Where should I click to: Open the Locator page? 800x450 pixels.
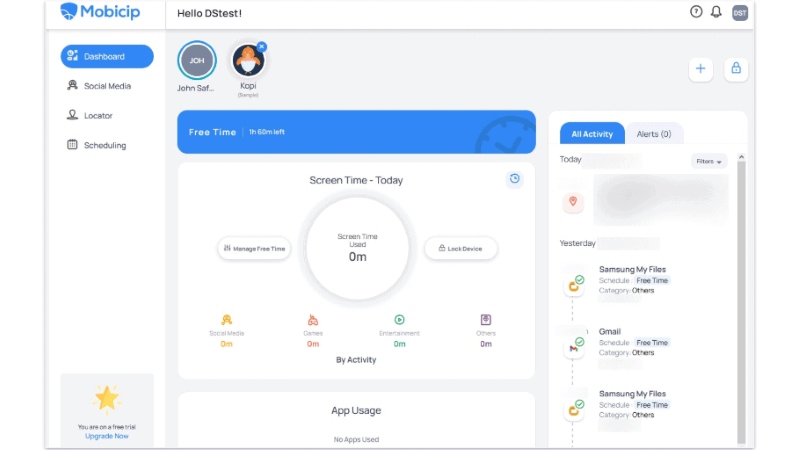(90, 115)
